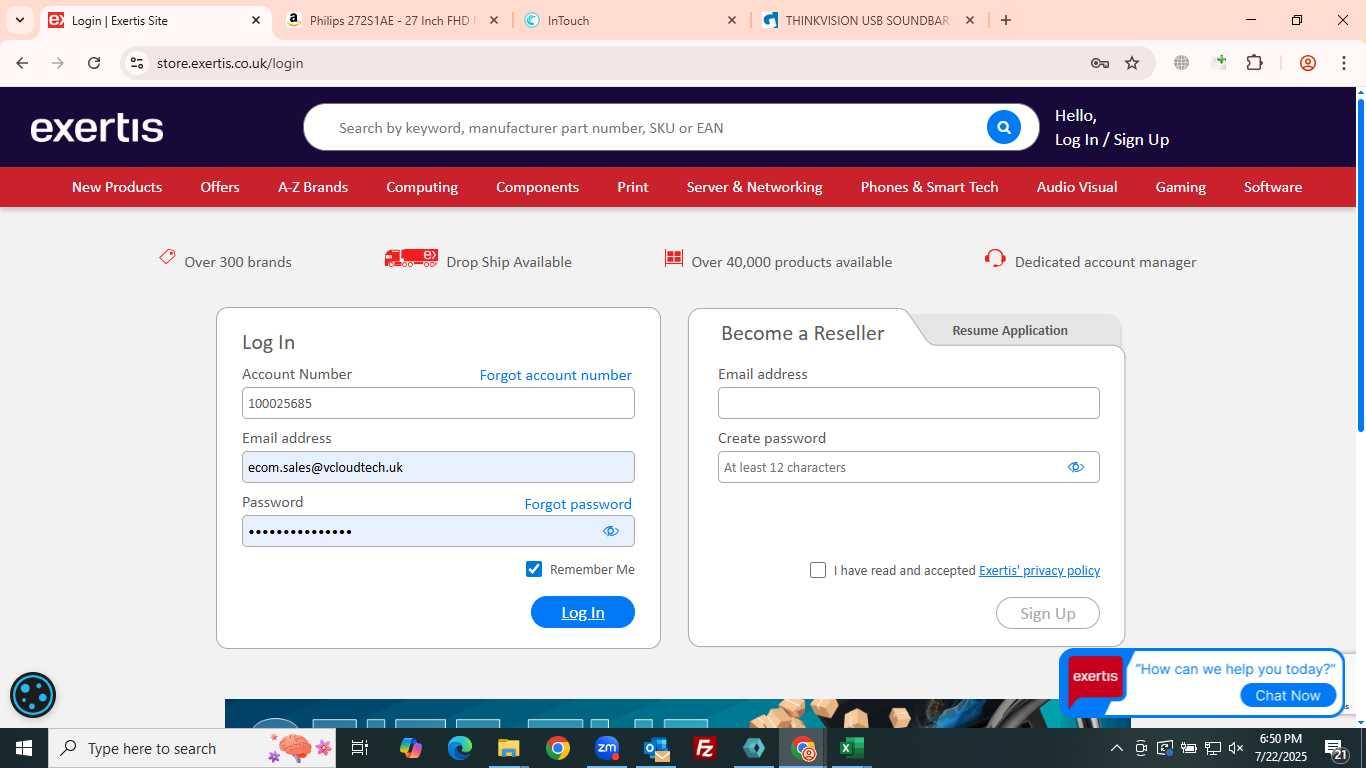
Task: Click the muted volume tray icon
Action: (x=1236, y=748)
